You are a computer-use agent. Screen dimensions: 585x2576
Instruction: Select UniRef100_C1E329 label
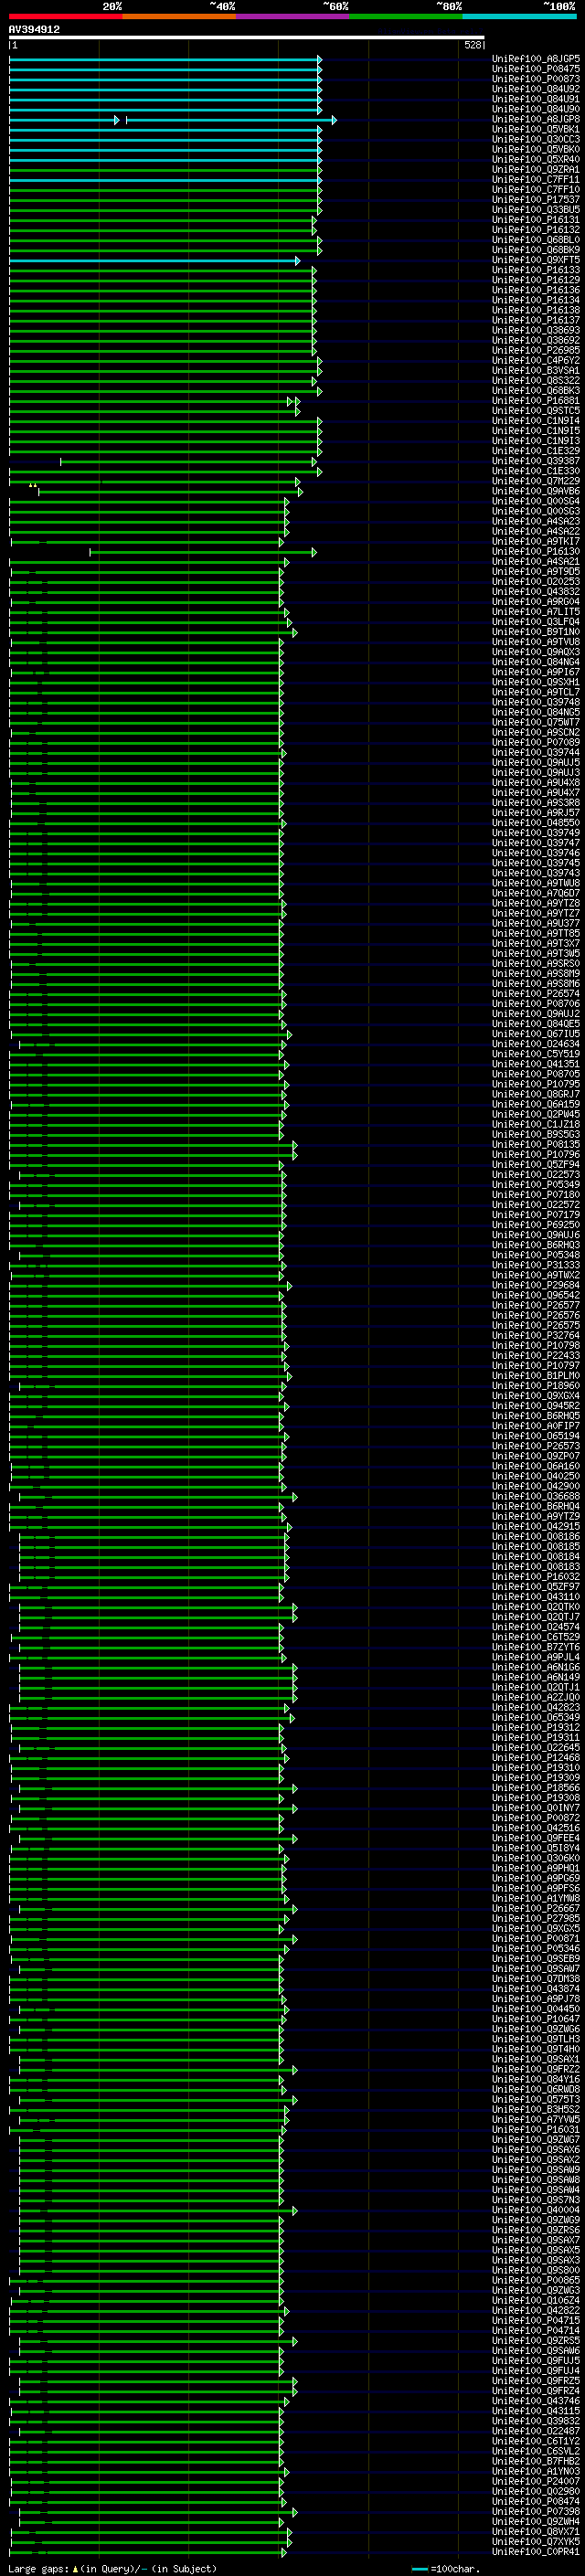pos(535,451)
